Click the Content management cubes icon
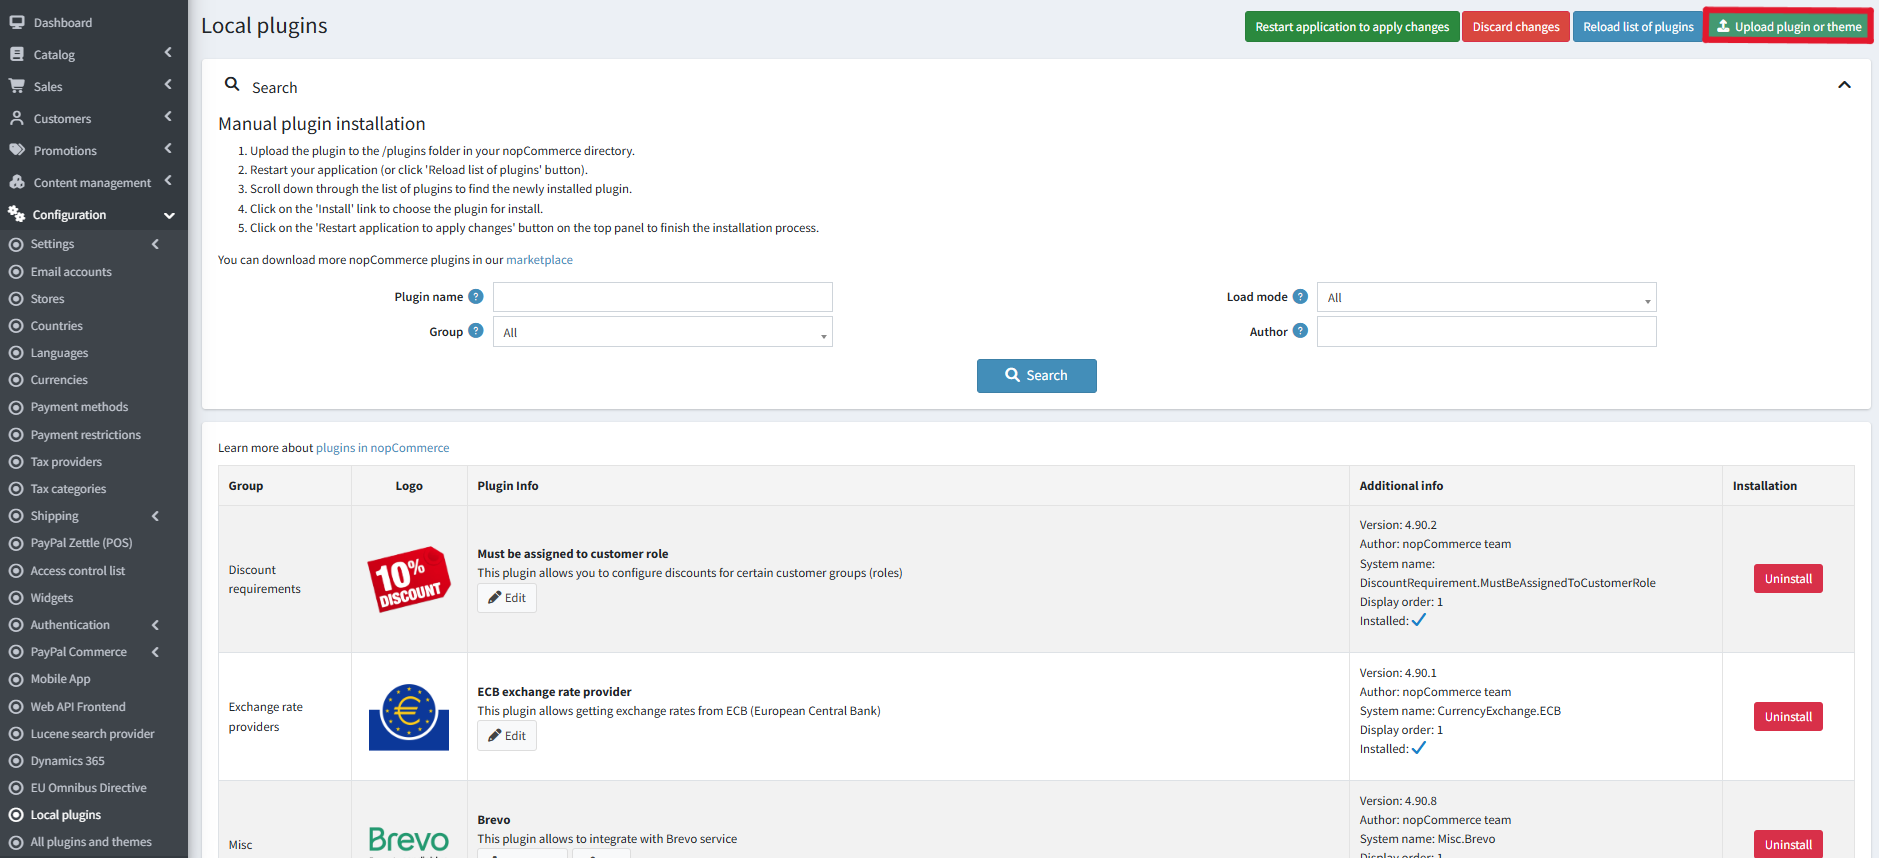The height and width of the screenshot is (858, 1879). click(17, 182)
